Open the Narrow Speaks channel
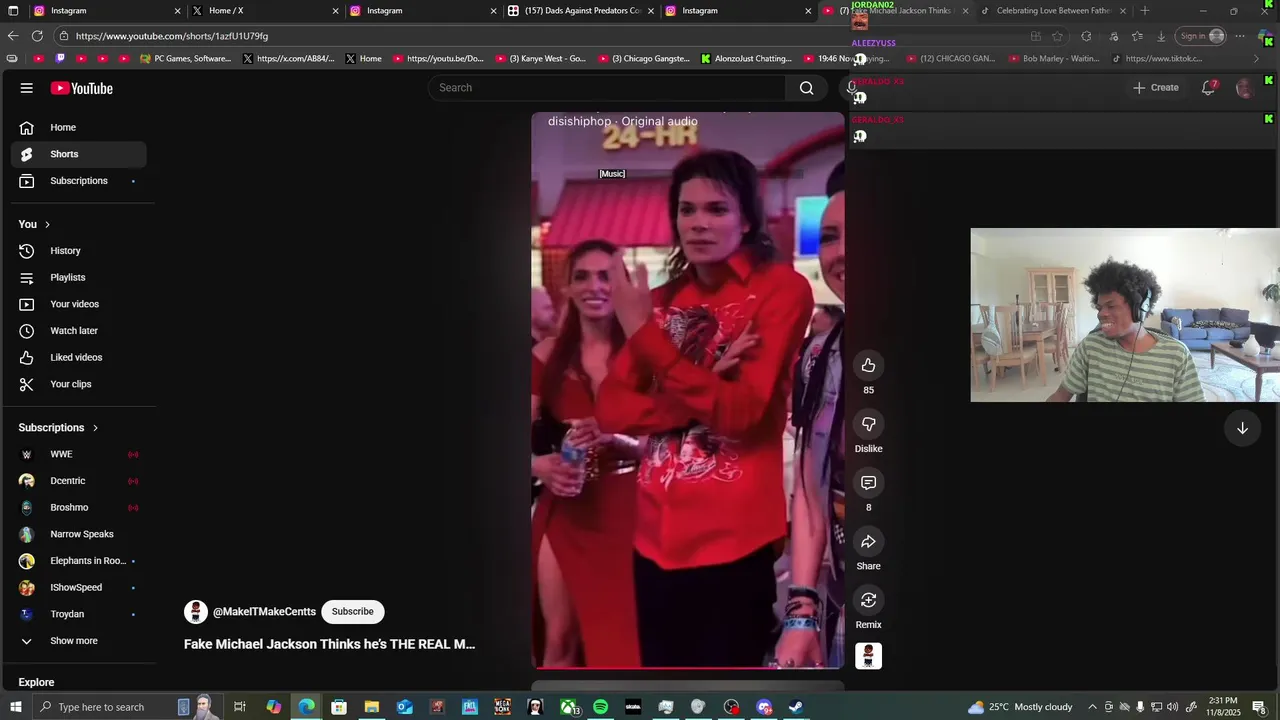This screenshot has height=720, width=1280. tap(78, 534)
